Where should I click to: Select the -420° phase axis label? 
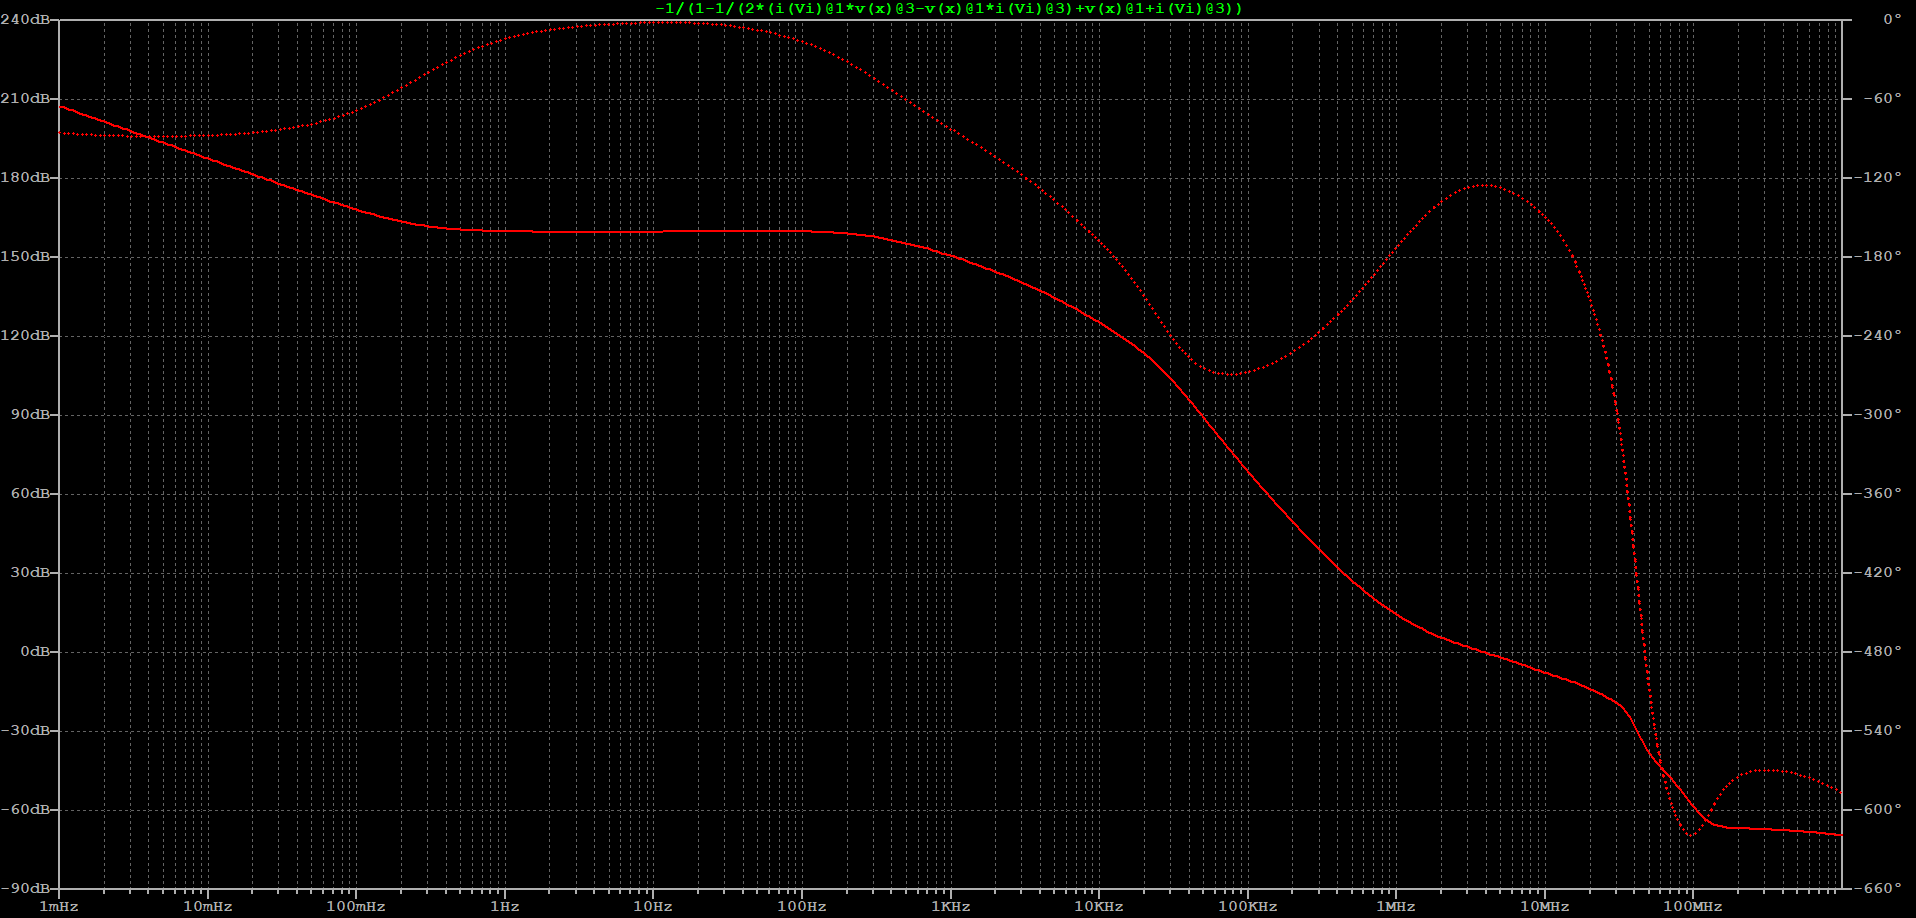[x=1878, y=572]
